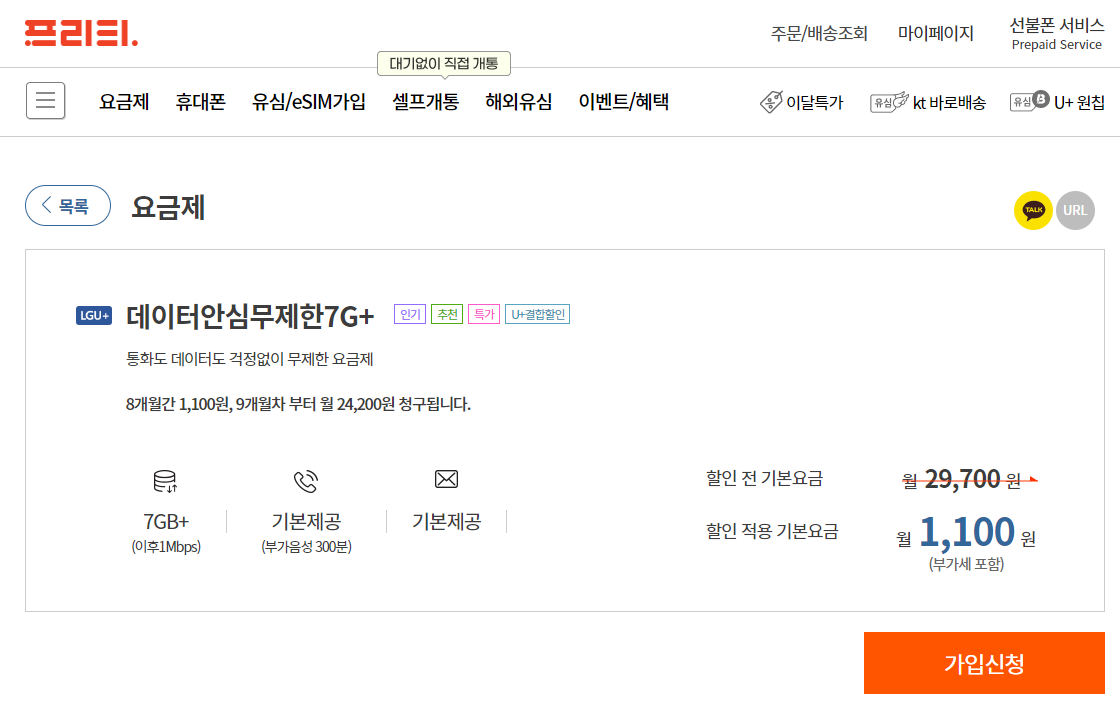Open 마이페이지 link

point(936,34)
